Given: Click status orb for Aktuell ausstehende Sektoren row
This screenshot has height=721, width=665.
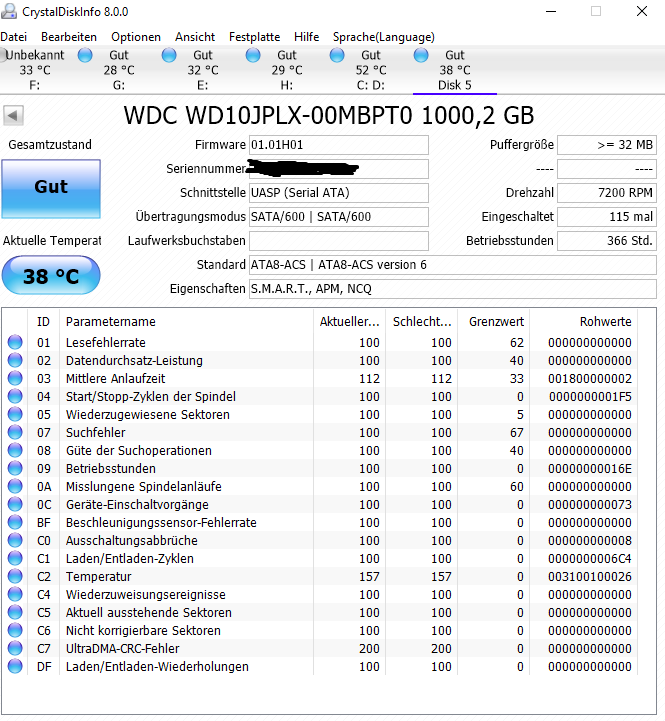Looking at the screenshot, I should 15,612.
